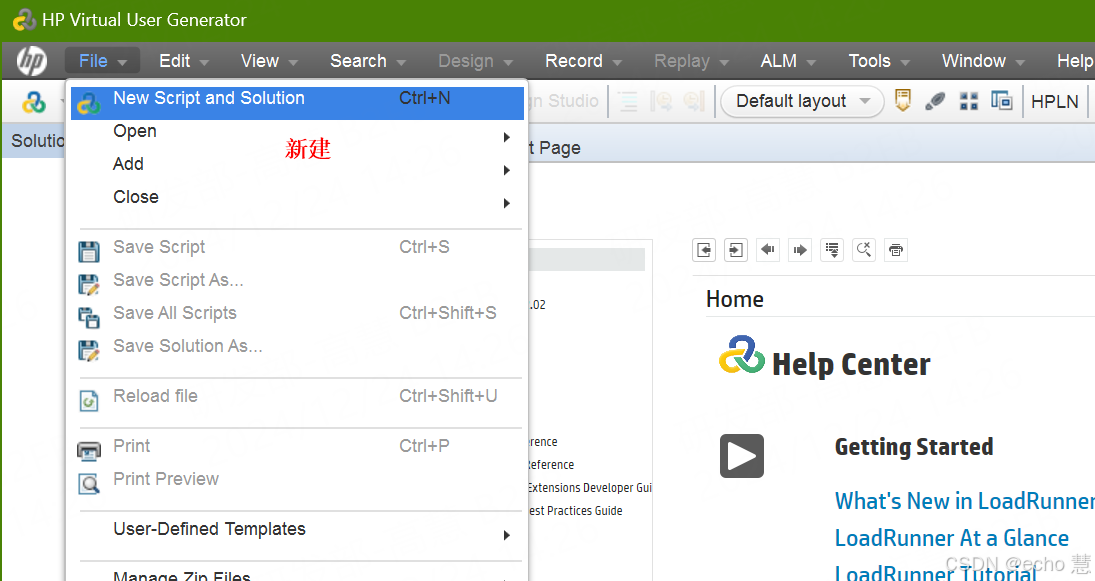Click the Home heading in help viewer
Screen dimensions: 1095x581
(x=734, y=300)
